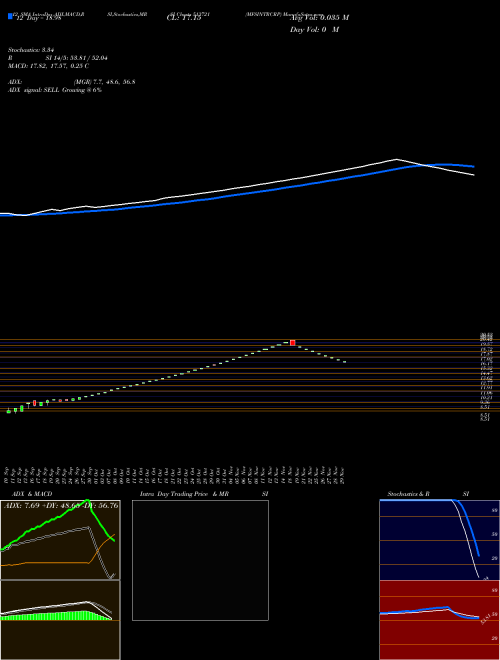Screen dimensions: 500x660
Task: Click the 'ADX: 7.69 +DY: 48.60 -DY: 56.76' readout
Action: 61,506
